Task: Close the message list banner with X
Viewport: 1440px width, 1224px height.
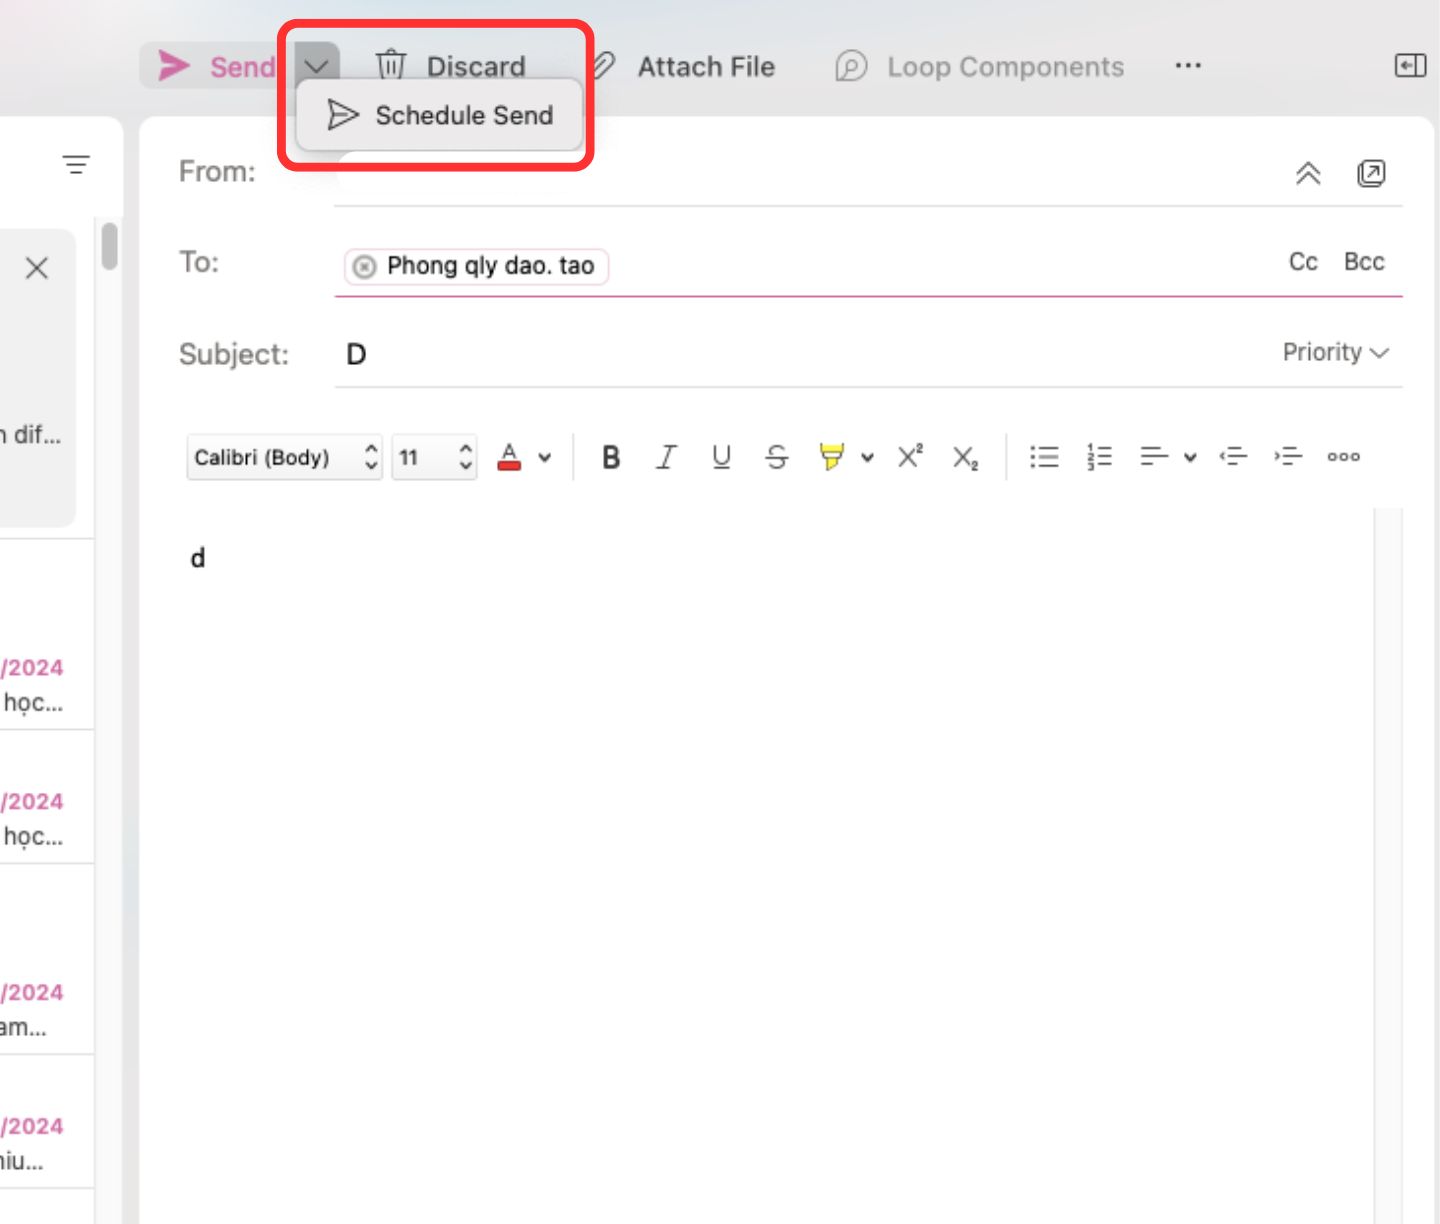Action: [37, 268]
